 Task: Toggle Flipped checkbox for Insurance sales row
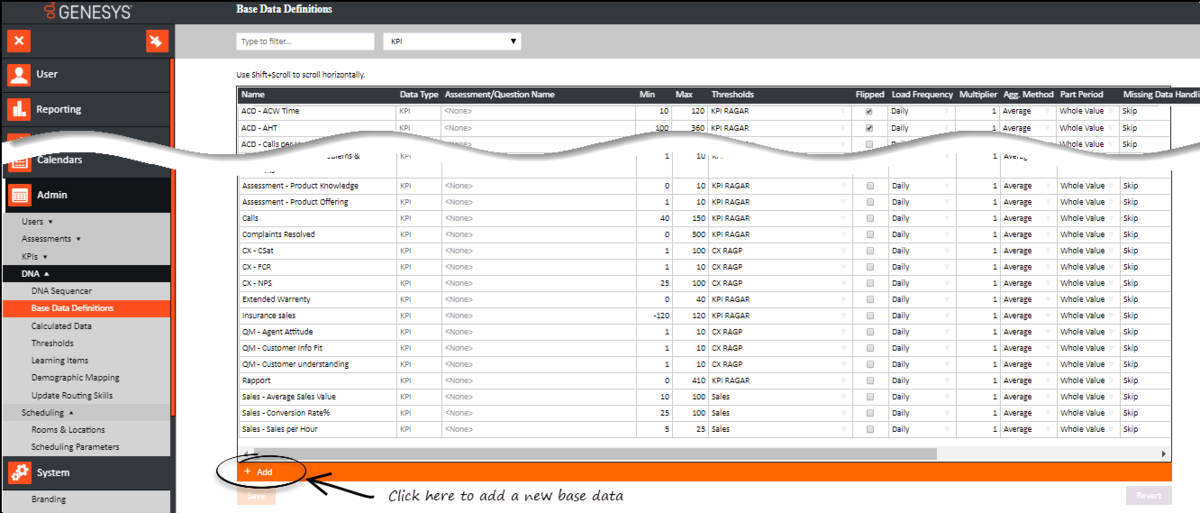(x=869, y=315)
